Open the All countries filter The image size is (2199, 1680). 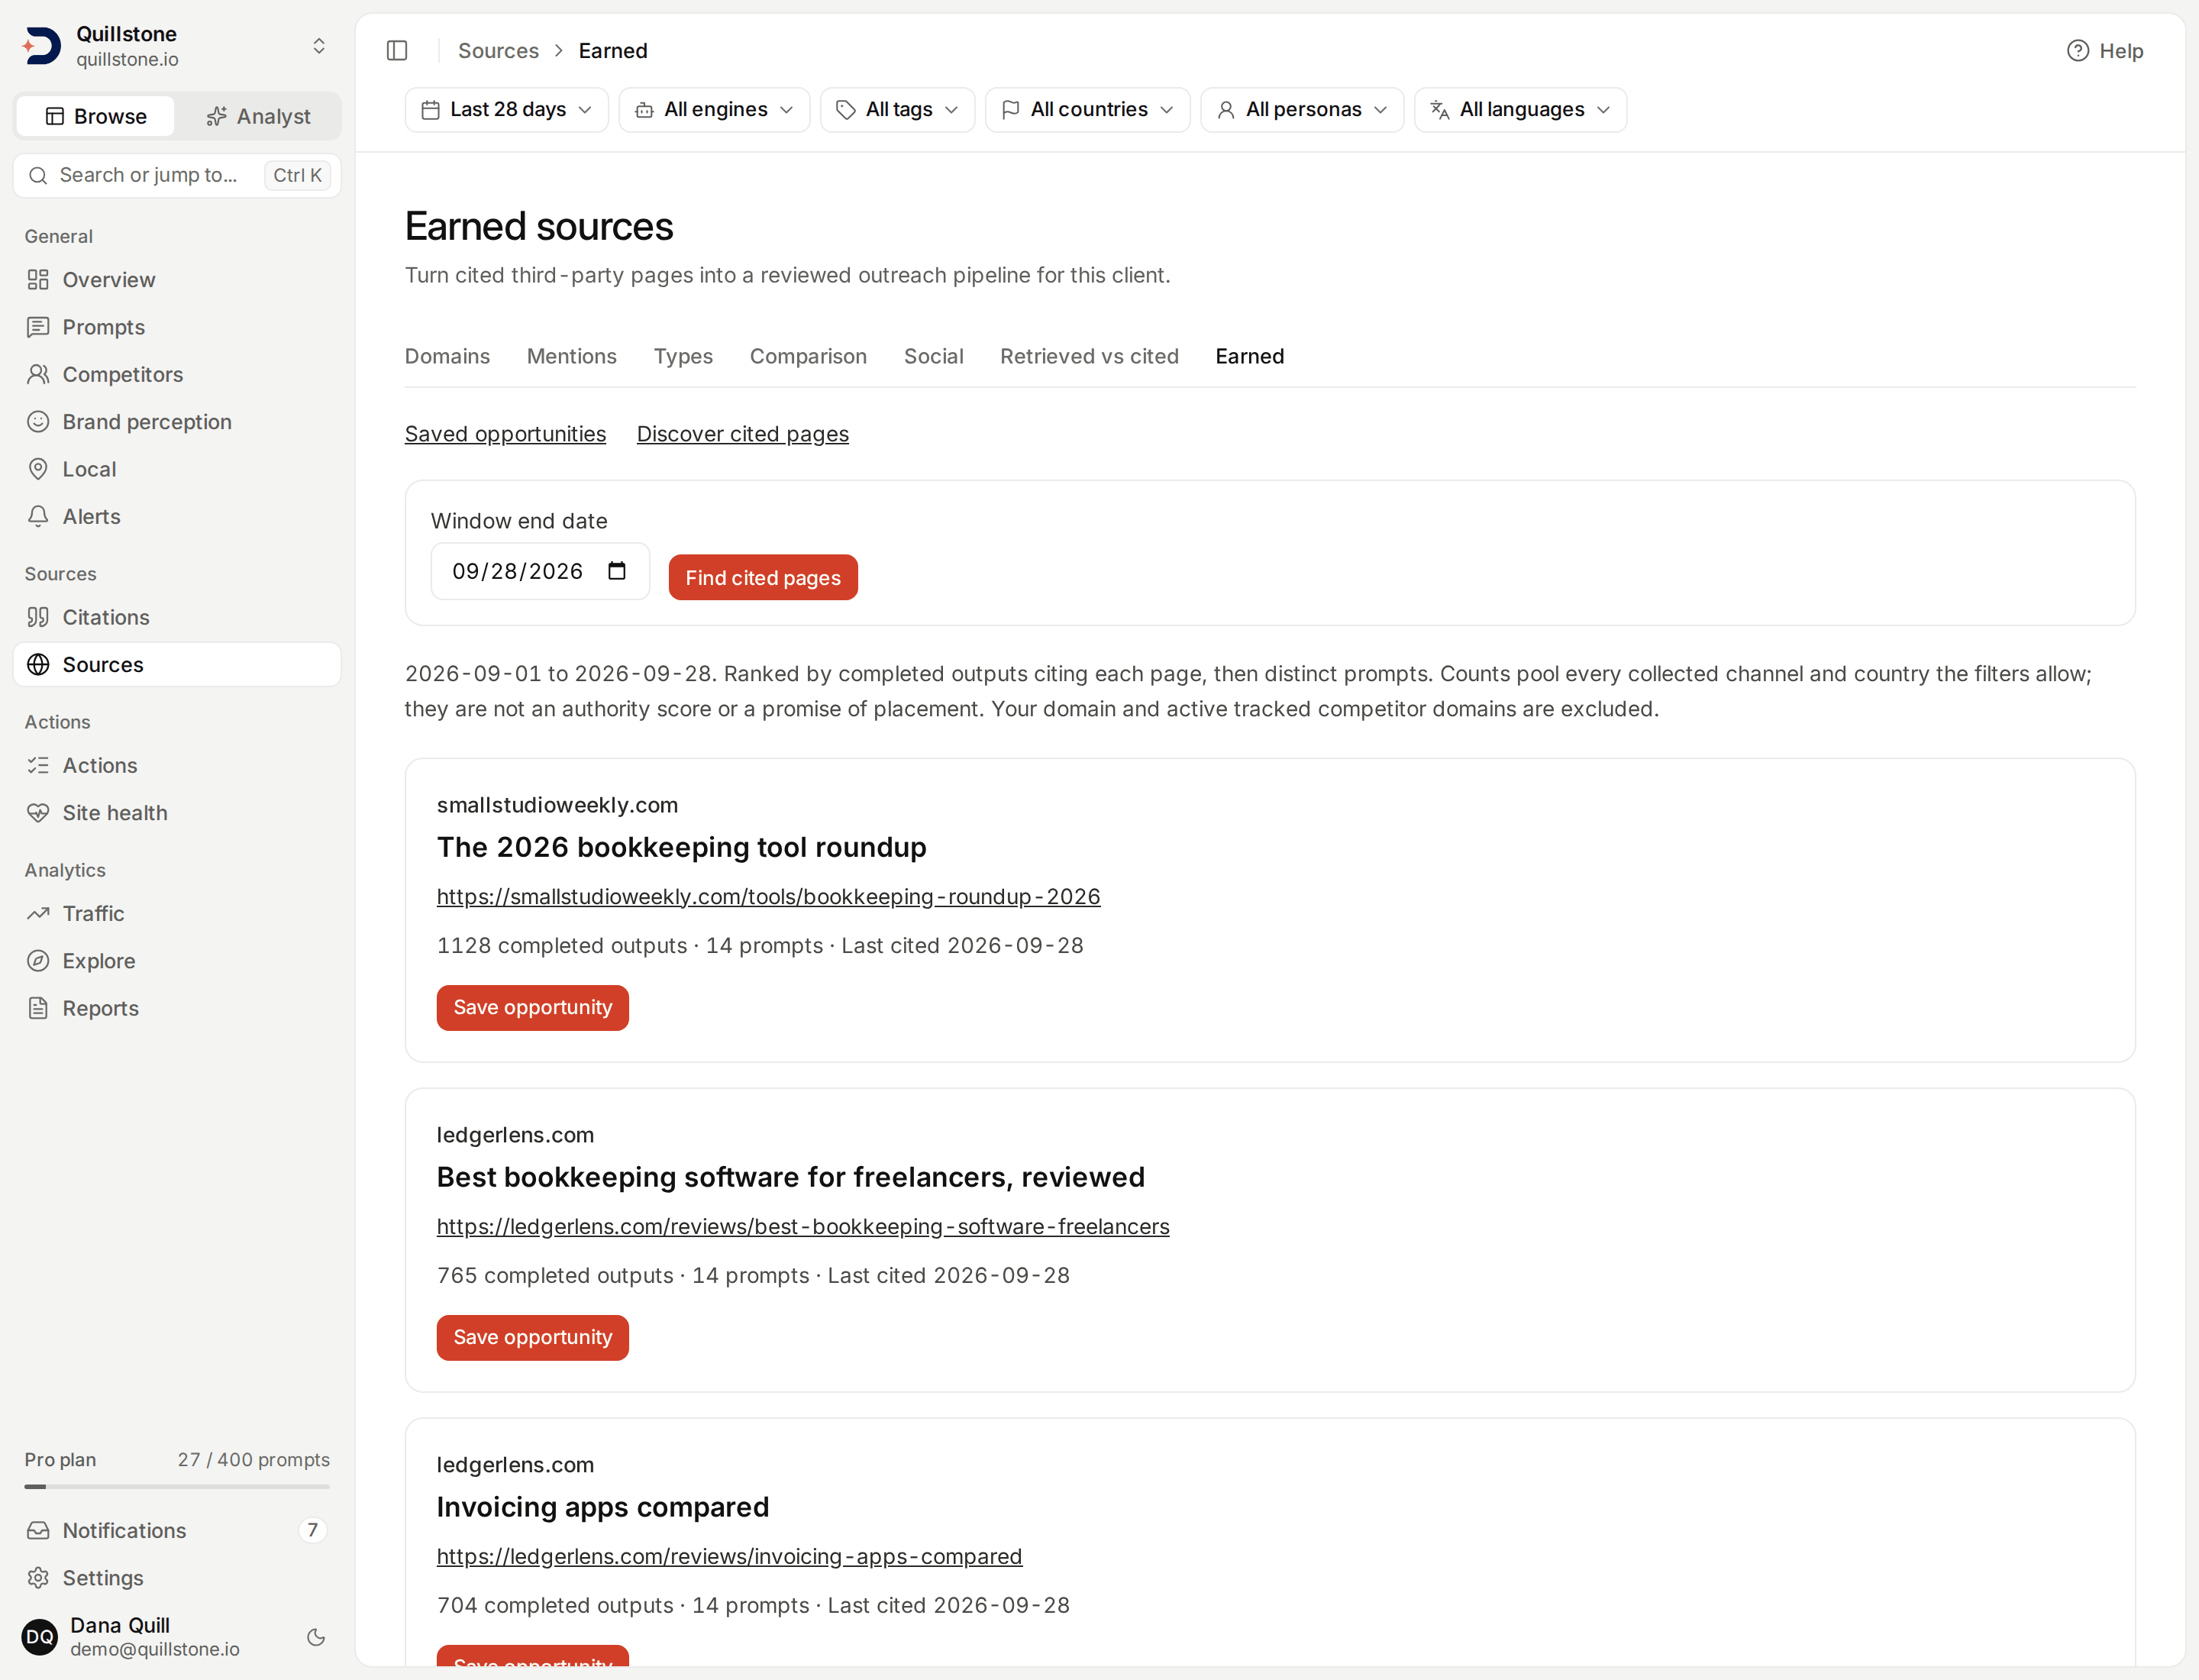tap(1087, 109)
